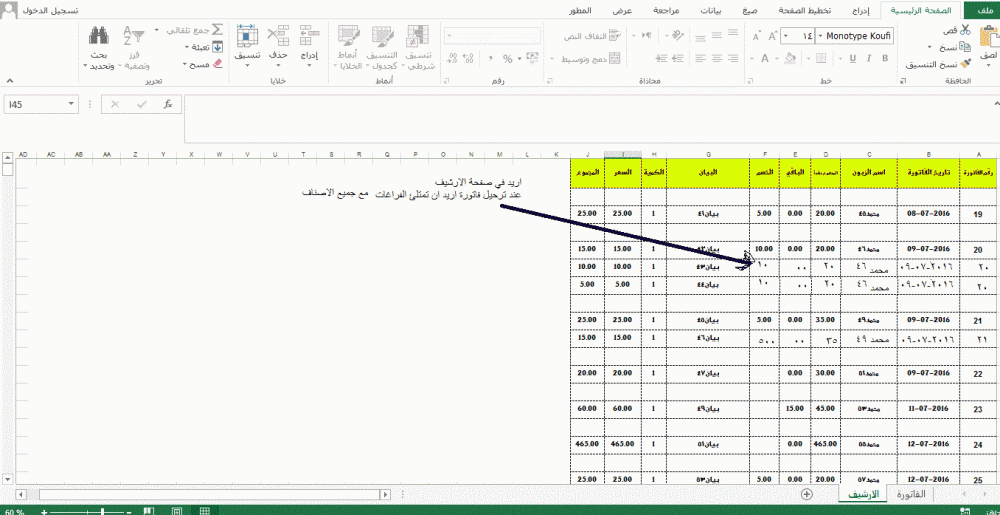The image size is (1000, 515).
Task: Click the Insert cells (إدراج) icon
Action: click(310, 35)
